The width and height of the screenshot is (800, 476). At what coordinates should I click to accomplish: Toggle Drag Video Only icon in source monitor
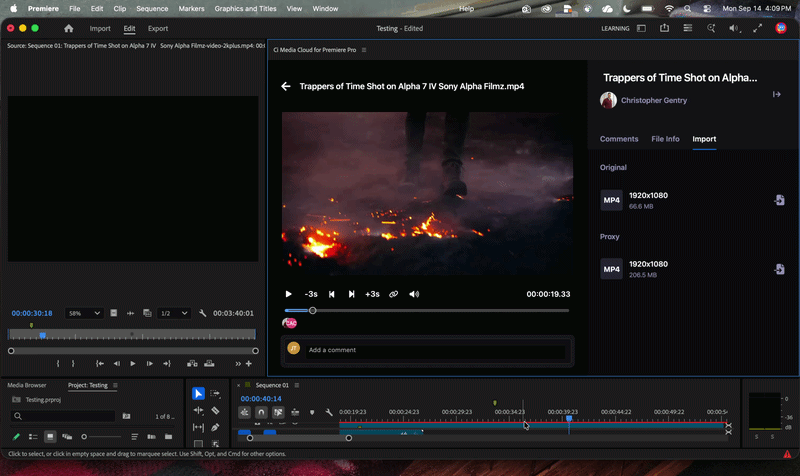coord(113,313)
